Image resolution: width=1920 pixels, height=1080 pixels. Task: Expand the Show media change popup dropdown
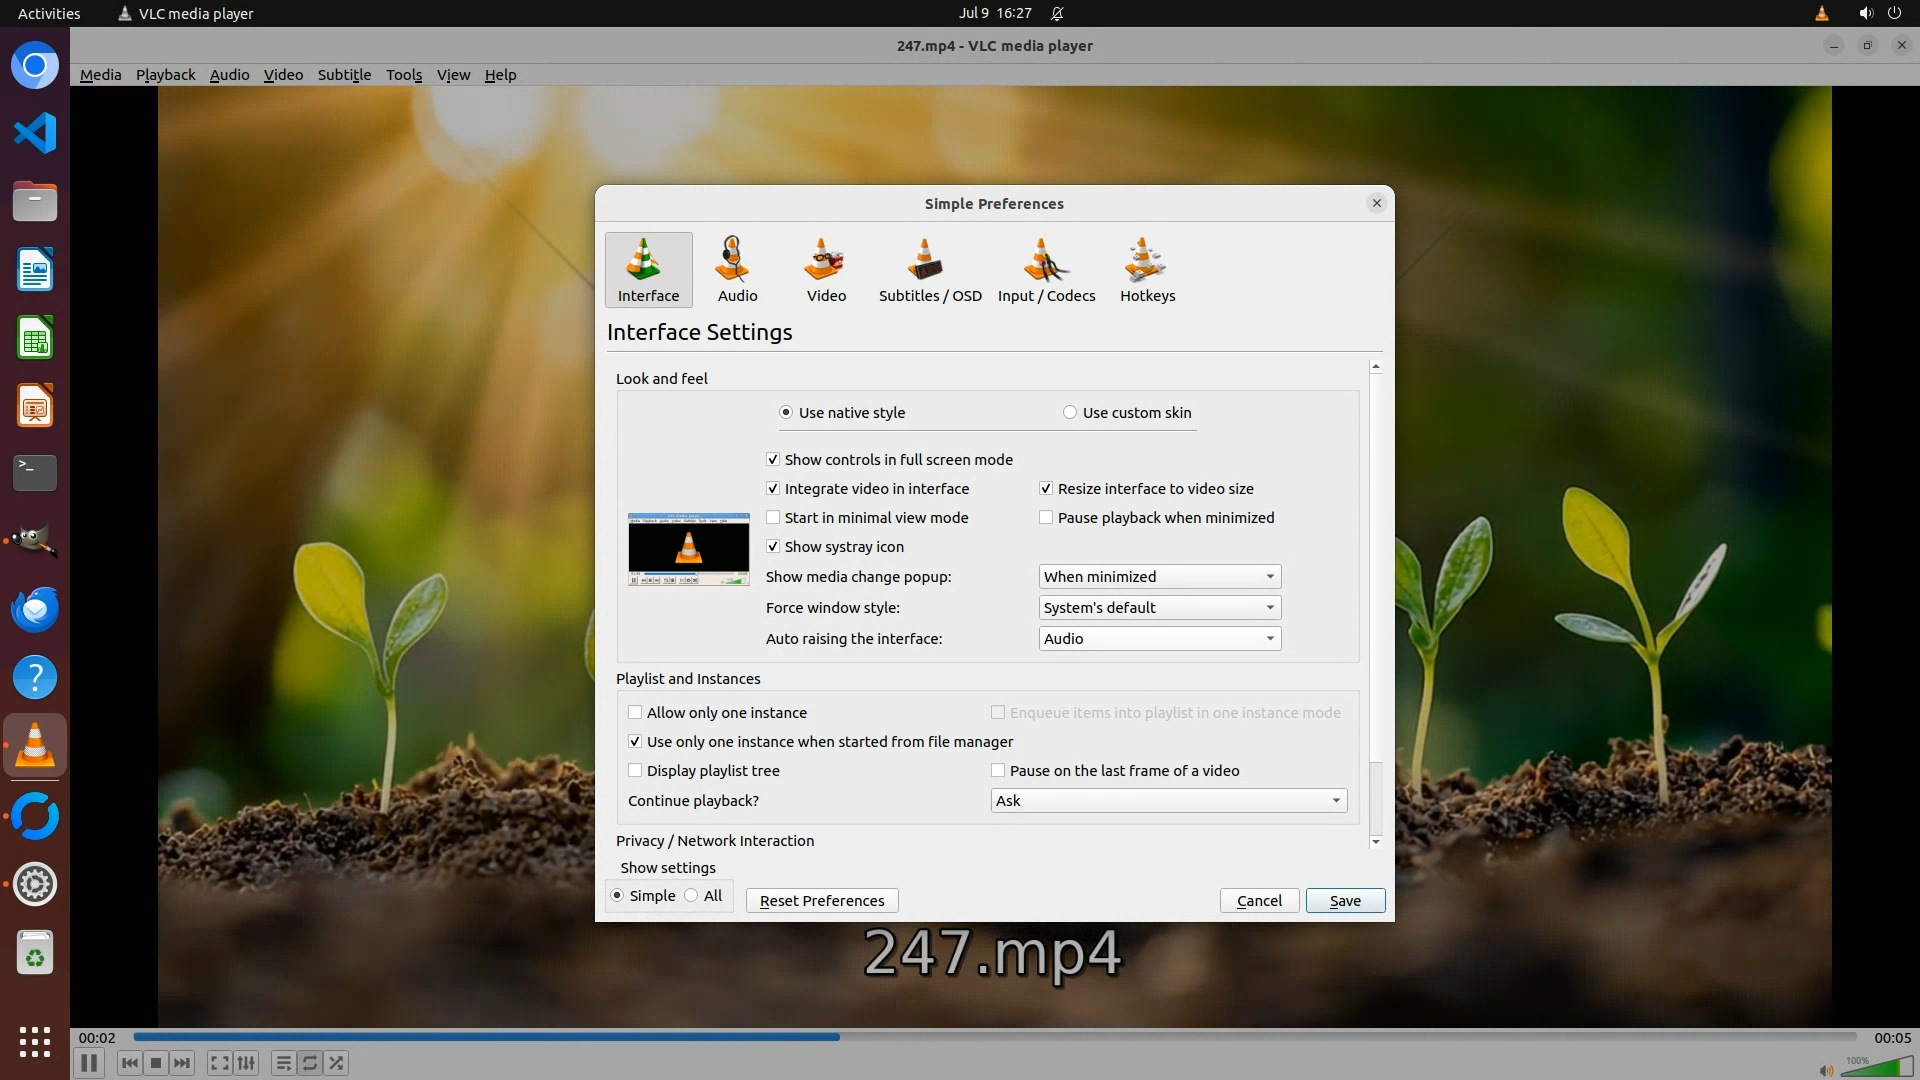[1159, 577]
